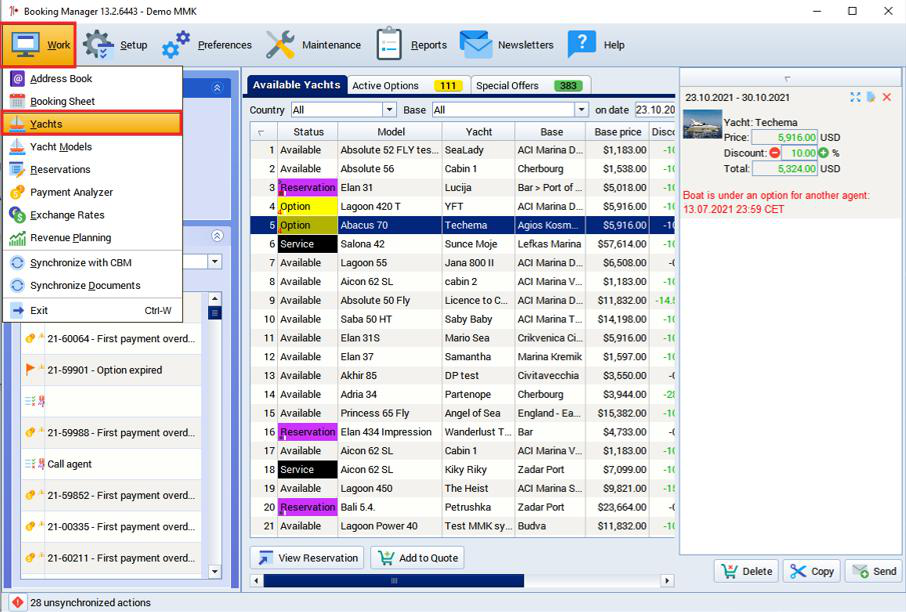The height and width of the screenshot is (612, 906).
Task: Select Revenue Planning menu entry
Action: [92, 238]
